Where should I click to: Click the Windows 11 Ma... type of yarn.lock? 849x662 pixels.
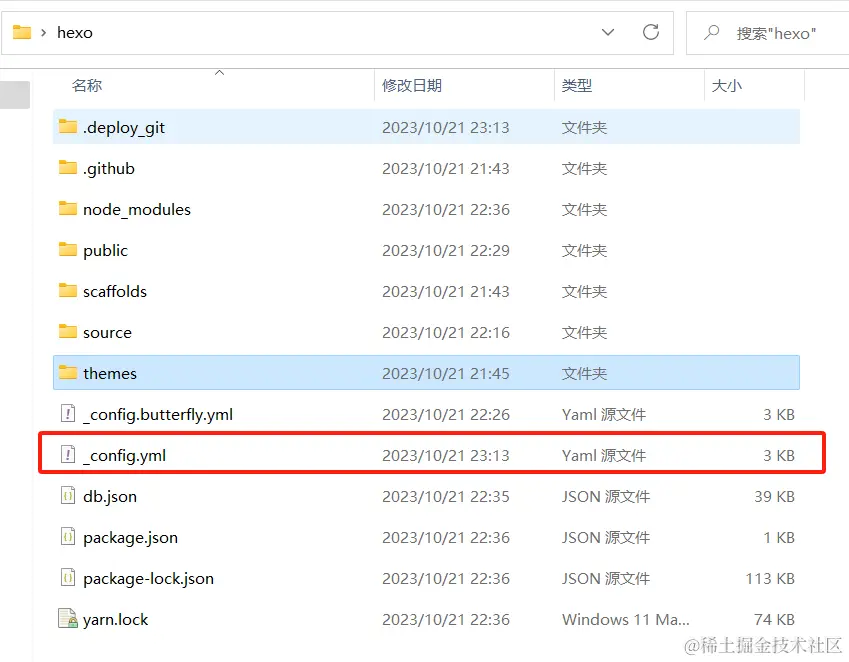[625, 619]
